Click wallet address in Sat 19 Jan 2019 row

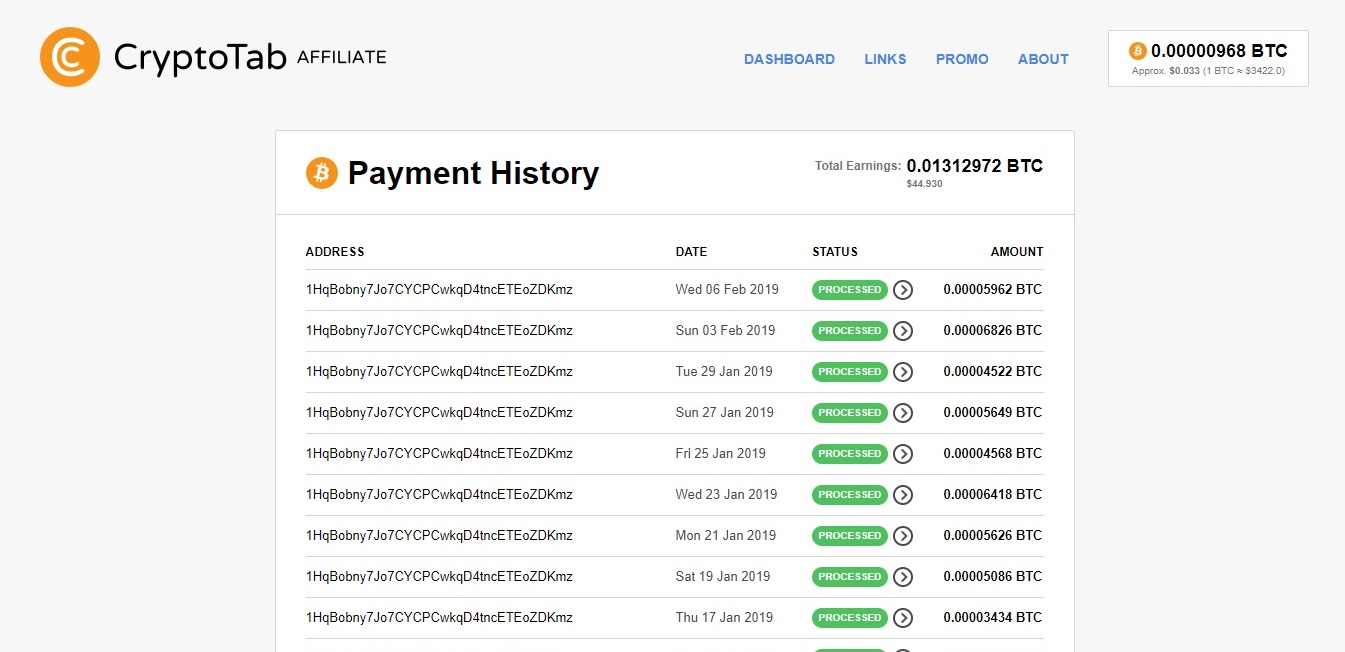point(439,577)
